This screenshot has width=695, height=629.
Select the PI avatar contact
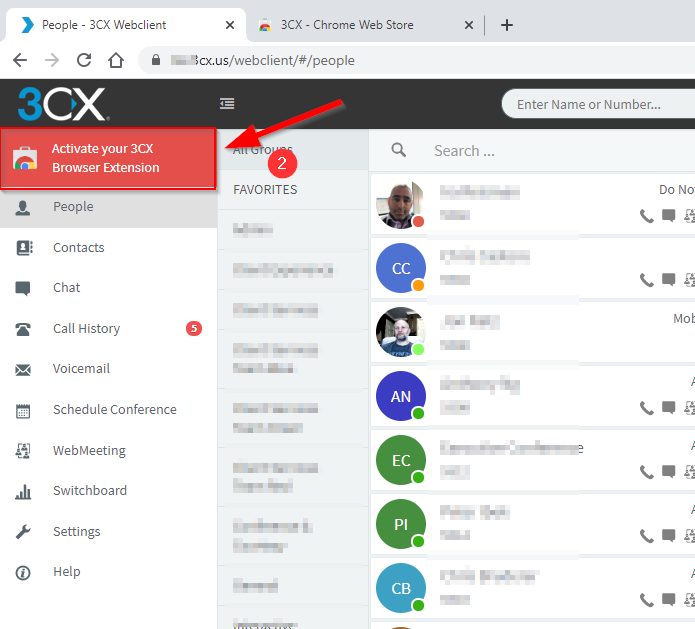tap(401, 524)
